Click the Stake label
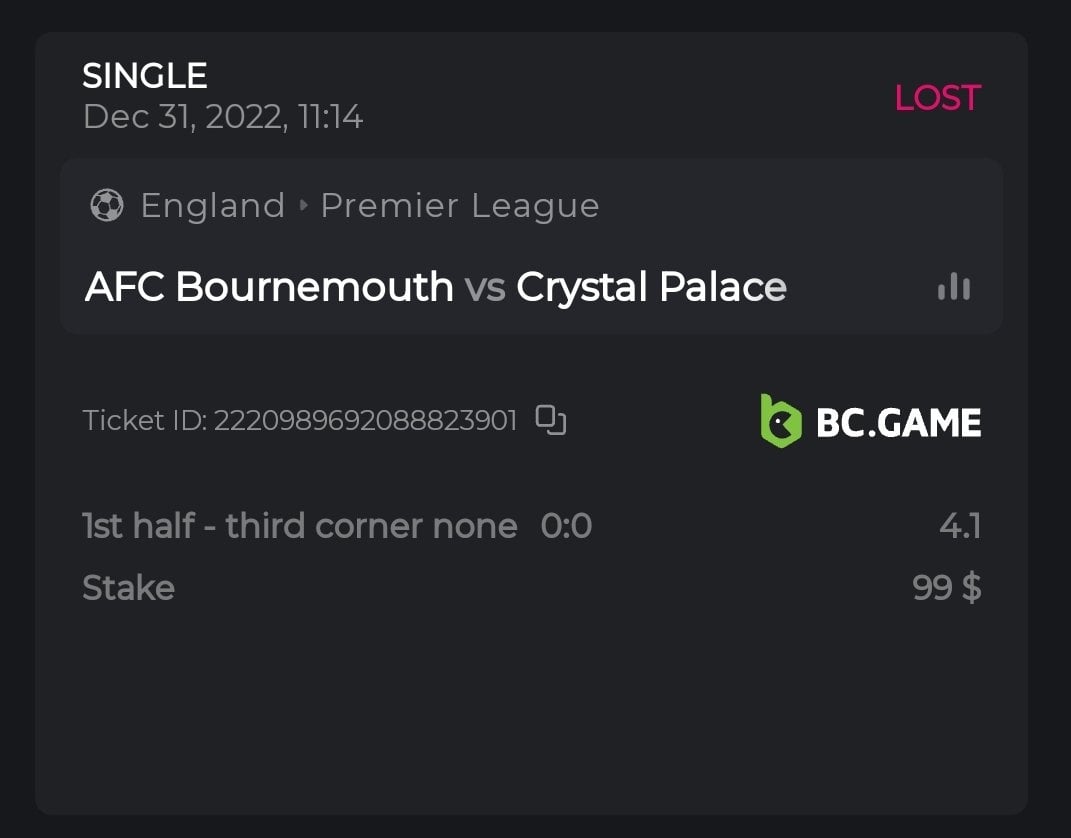This screenshot has width=1071, height=838. coord(128,588)
